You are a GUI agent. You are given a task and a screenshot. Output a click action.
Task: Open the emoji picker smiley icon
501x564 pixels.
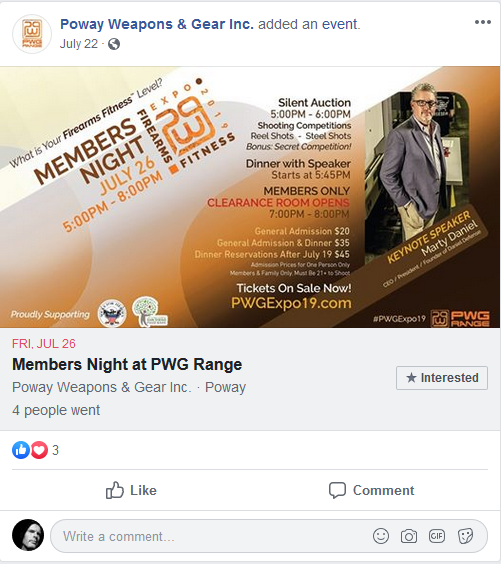click(381, 536)
